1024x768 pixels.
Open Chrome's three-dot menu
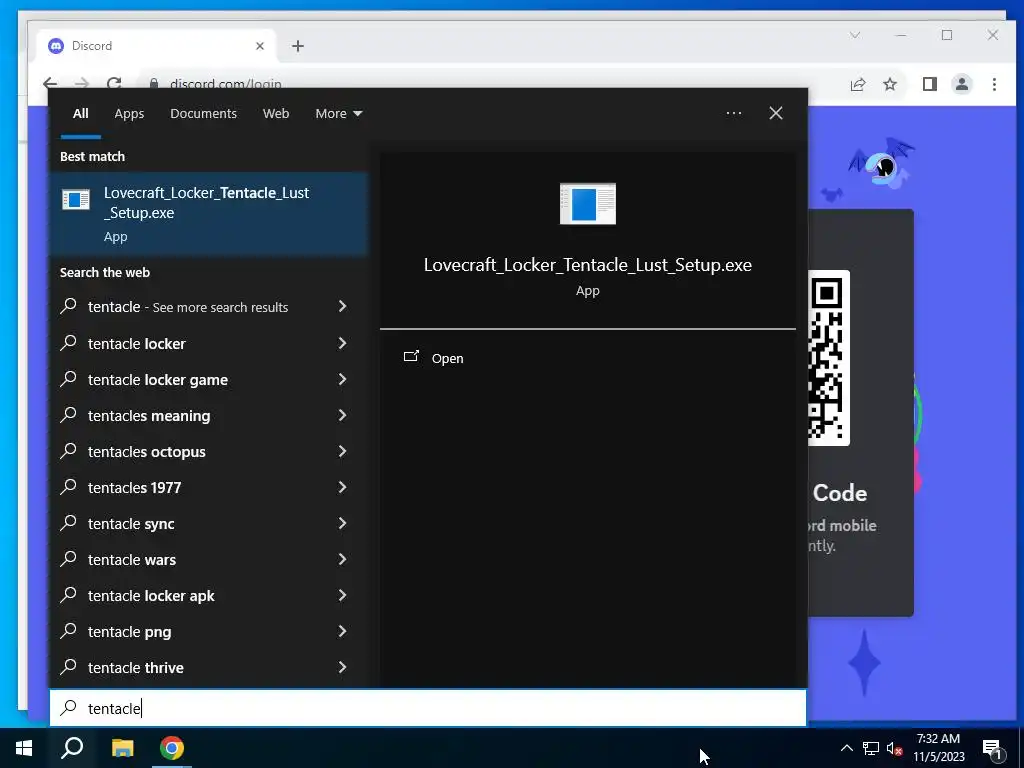(x=994, y=84)
